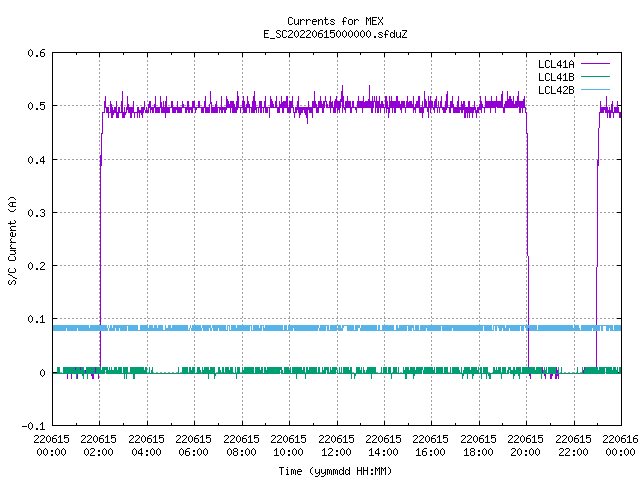Click the 0.6 y-axis tick value

click(x=36, y=53)
